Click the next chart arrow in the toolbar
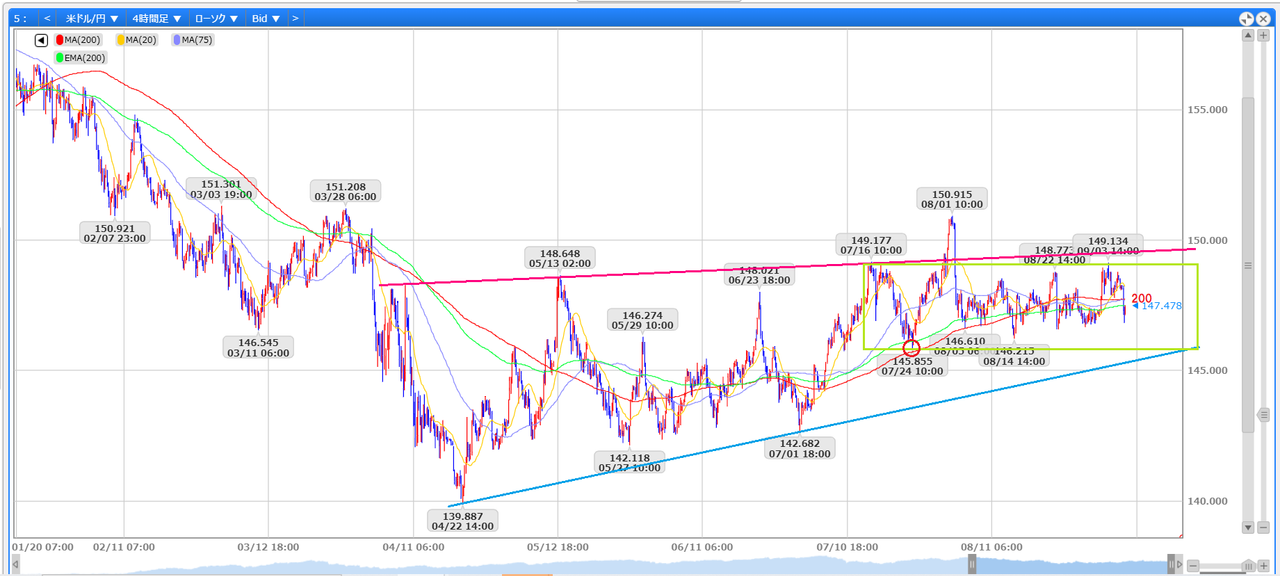 point(296,18)
